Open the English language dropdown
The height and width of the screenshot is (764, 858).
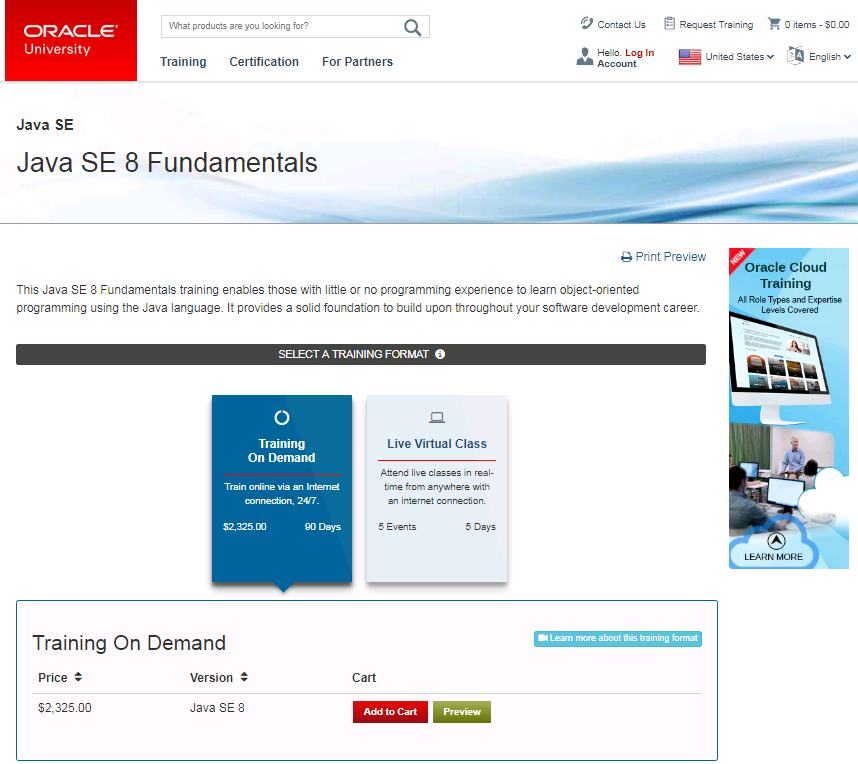tap(830, 56)
